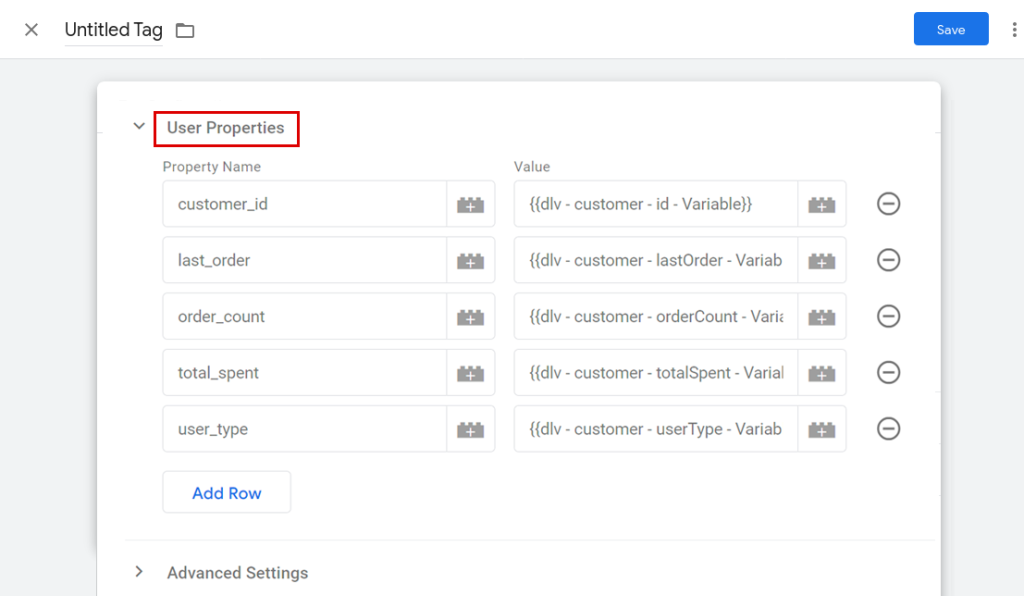Open variable picker for user_type value field
1024x596 pixels.
click(x=821, y=428)
